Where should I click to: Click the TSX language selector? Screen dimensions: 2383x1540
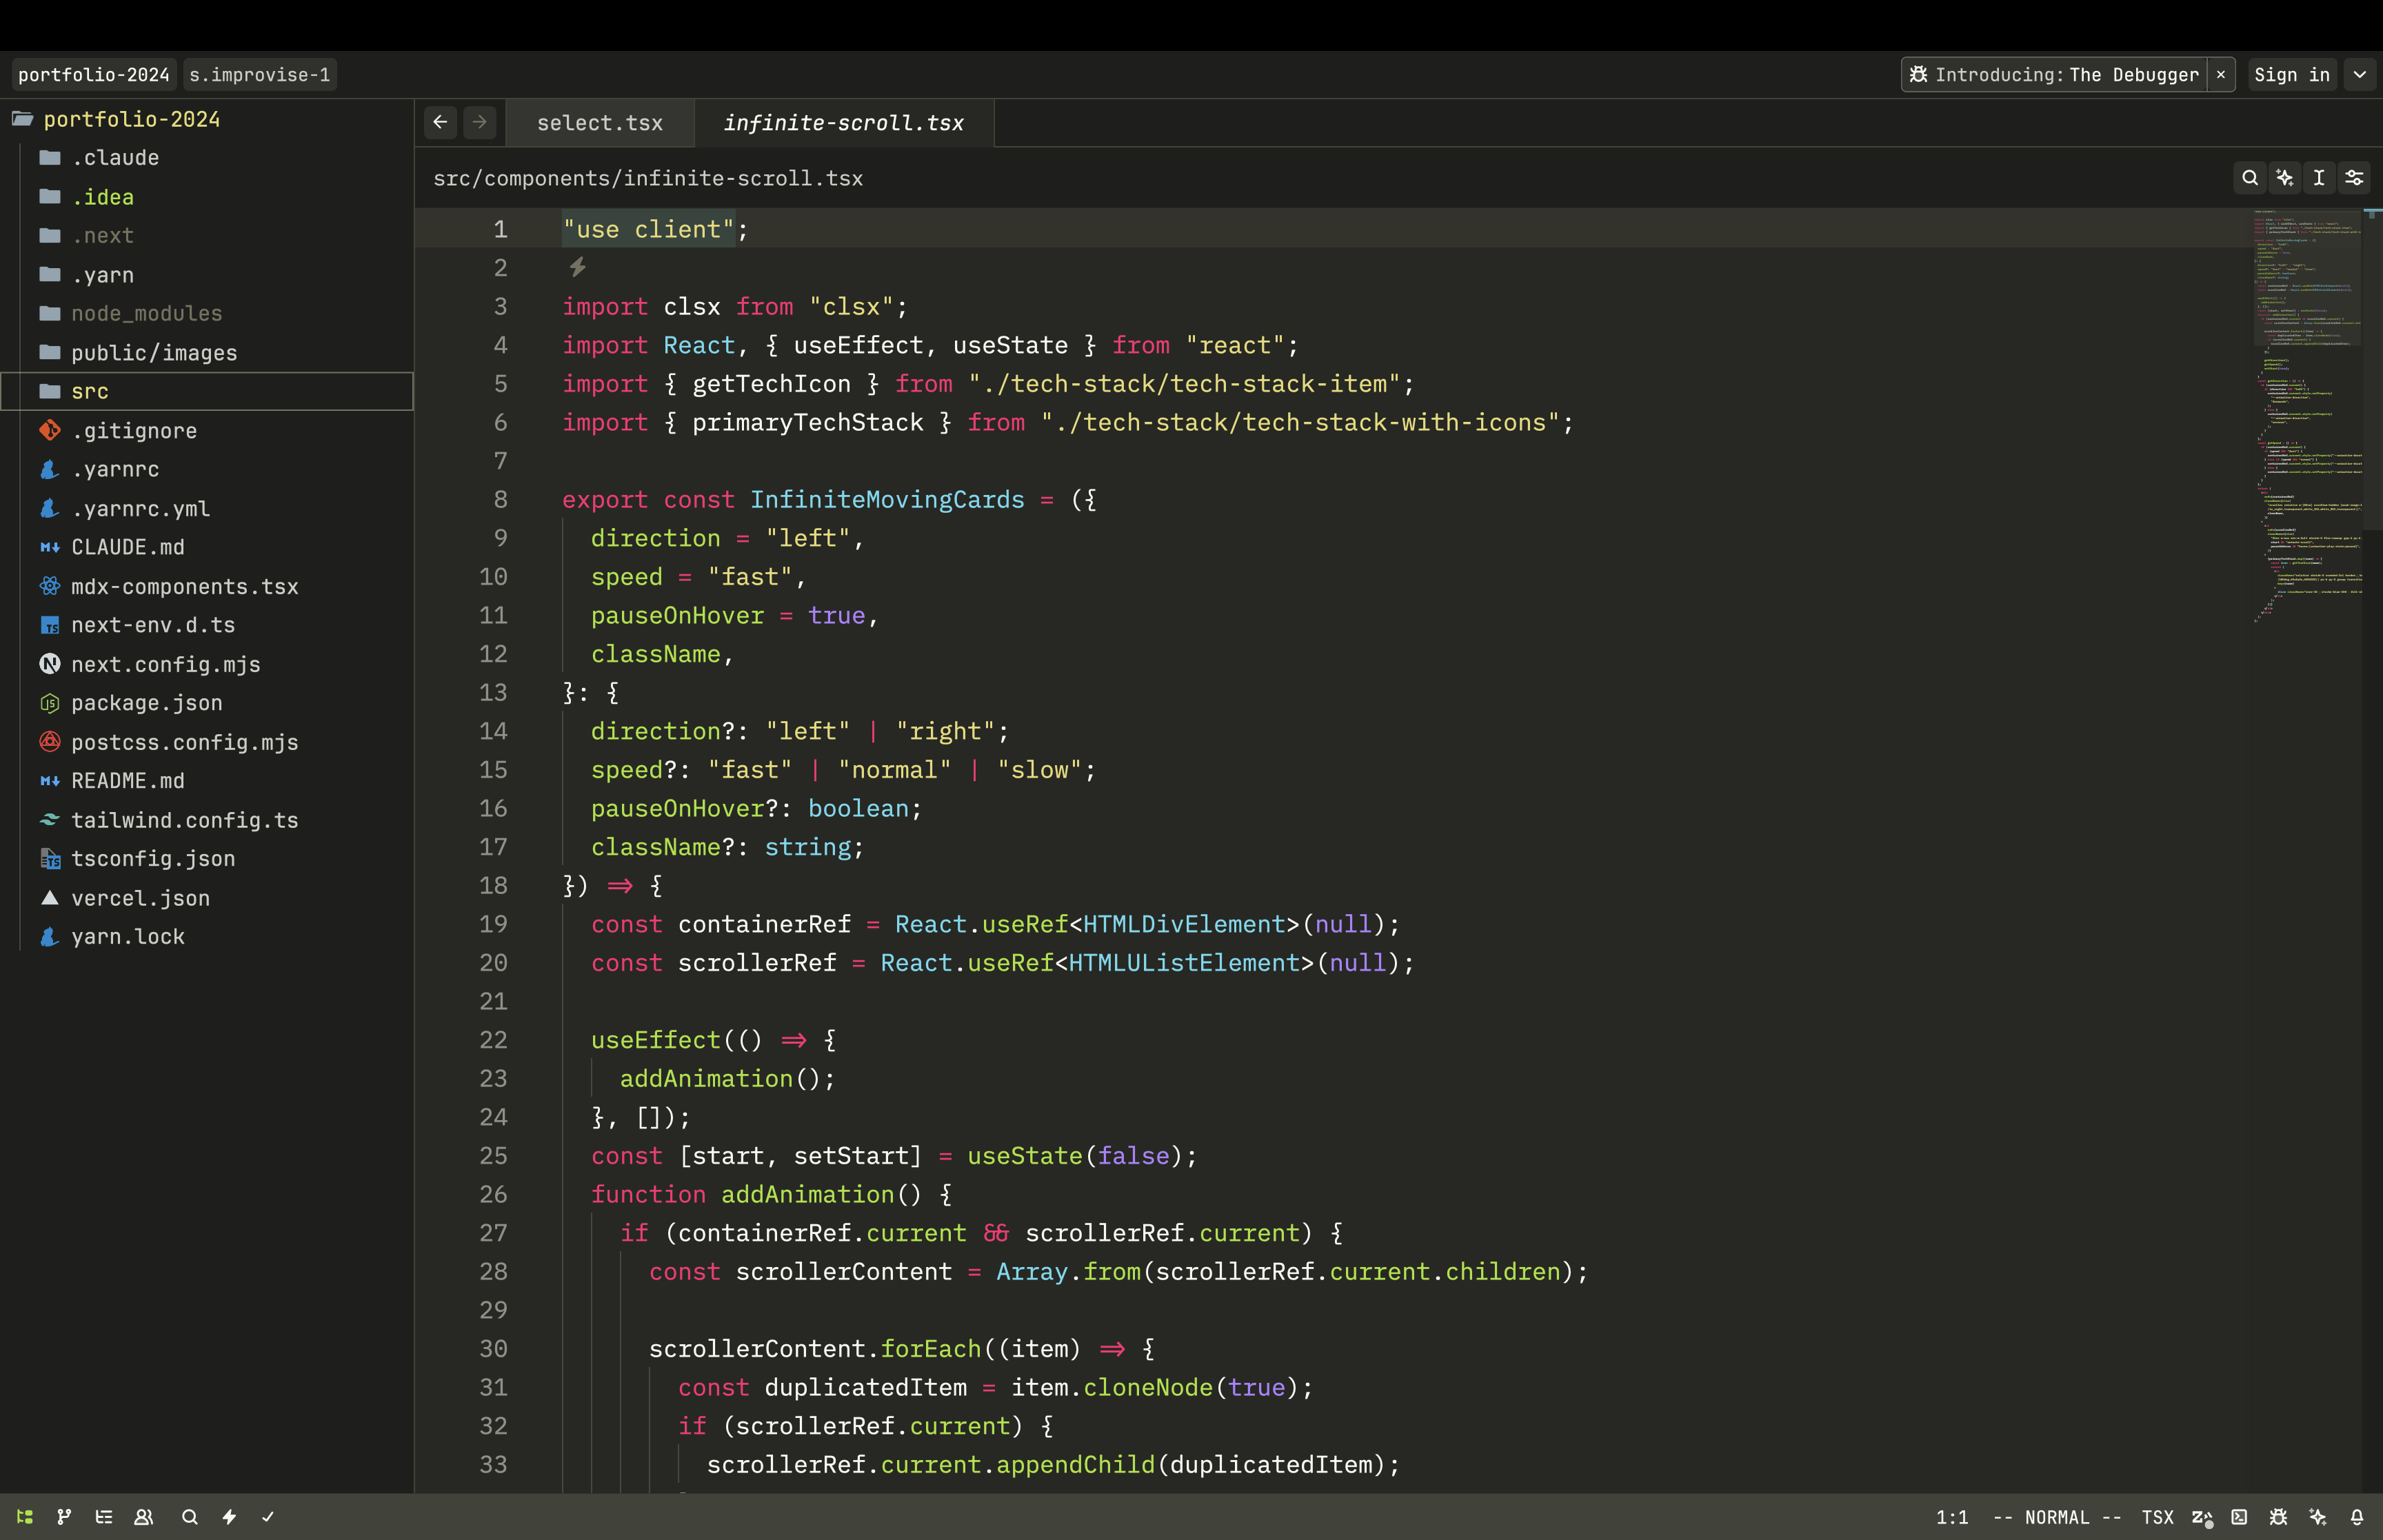click(2158, 1517)
